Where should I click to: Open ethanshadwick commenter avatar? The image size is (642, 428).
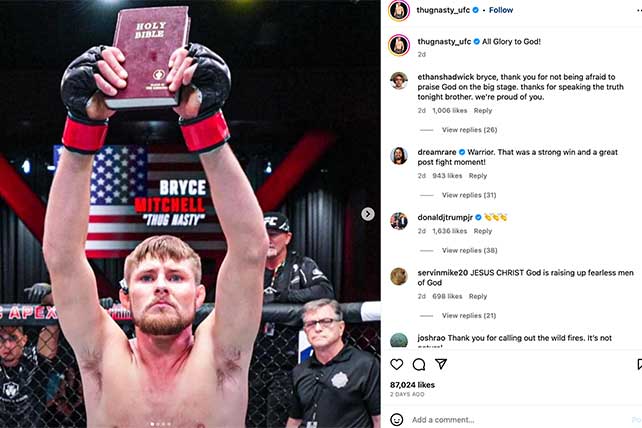coord(399,80)
